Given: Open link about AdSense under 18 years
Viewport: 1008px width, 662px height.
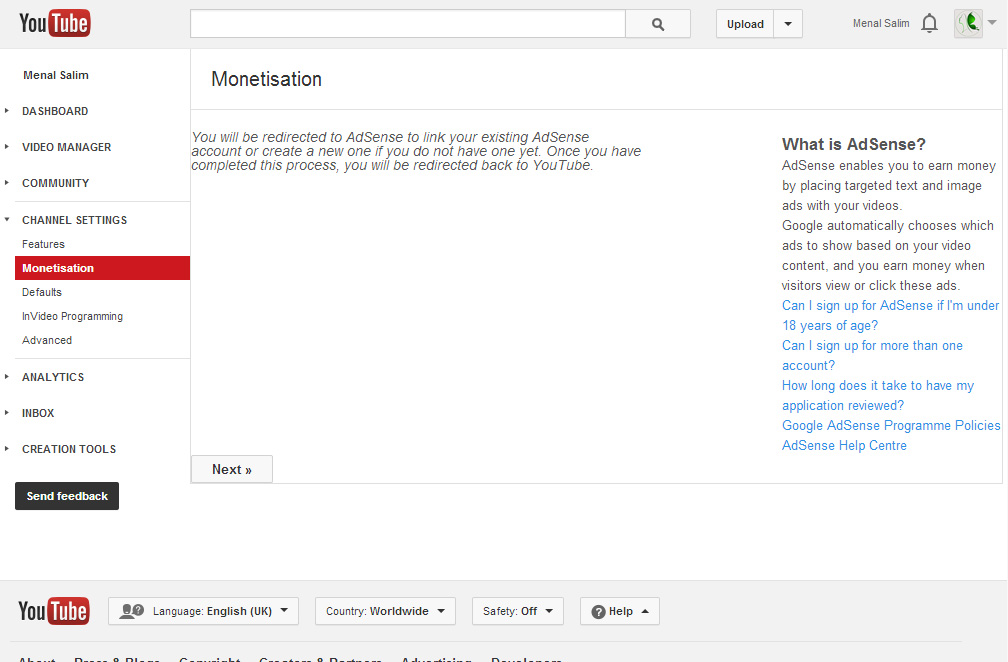Looking at the screenshot, I should (890, 316).
